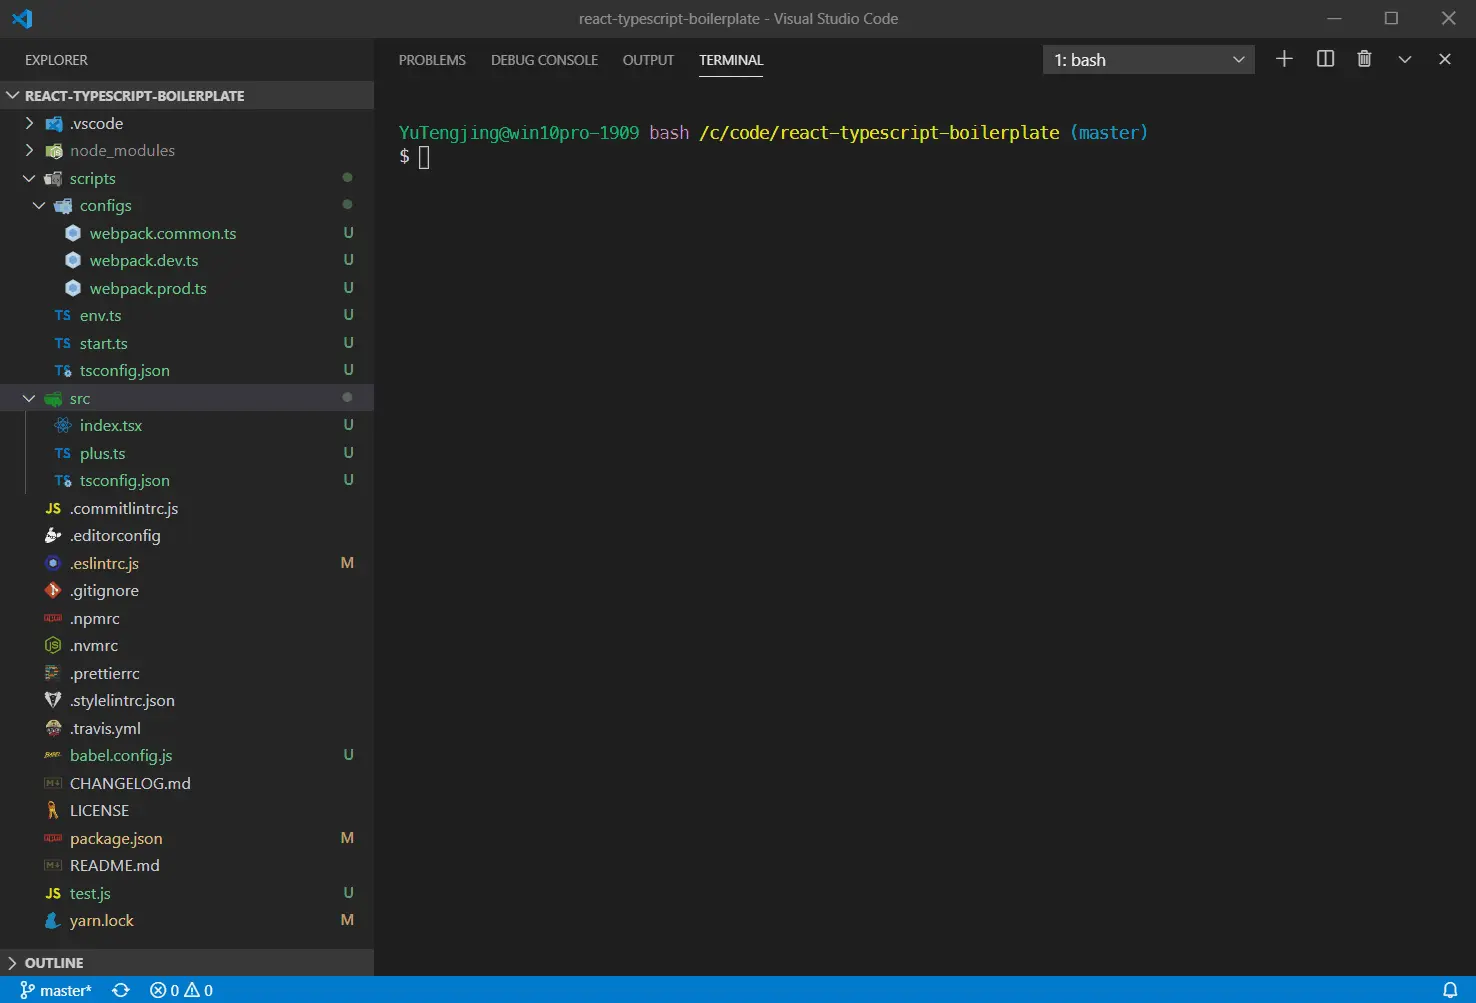Click the EXPLORER panel title
The image size is (1476, 1003).
click(56, 60)
